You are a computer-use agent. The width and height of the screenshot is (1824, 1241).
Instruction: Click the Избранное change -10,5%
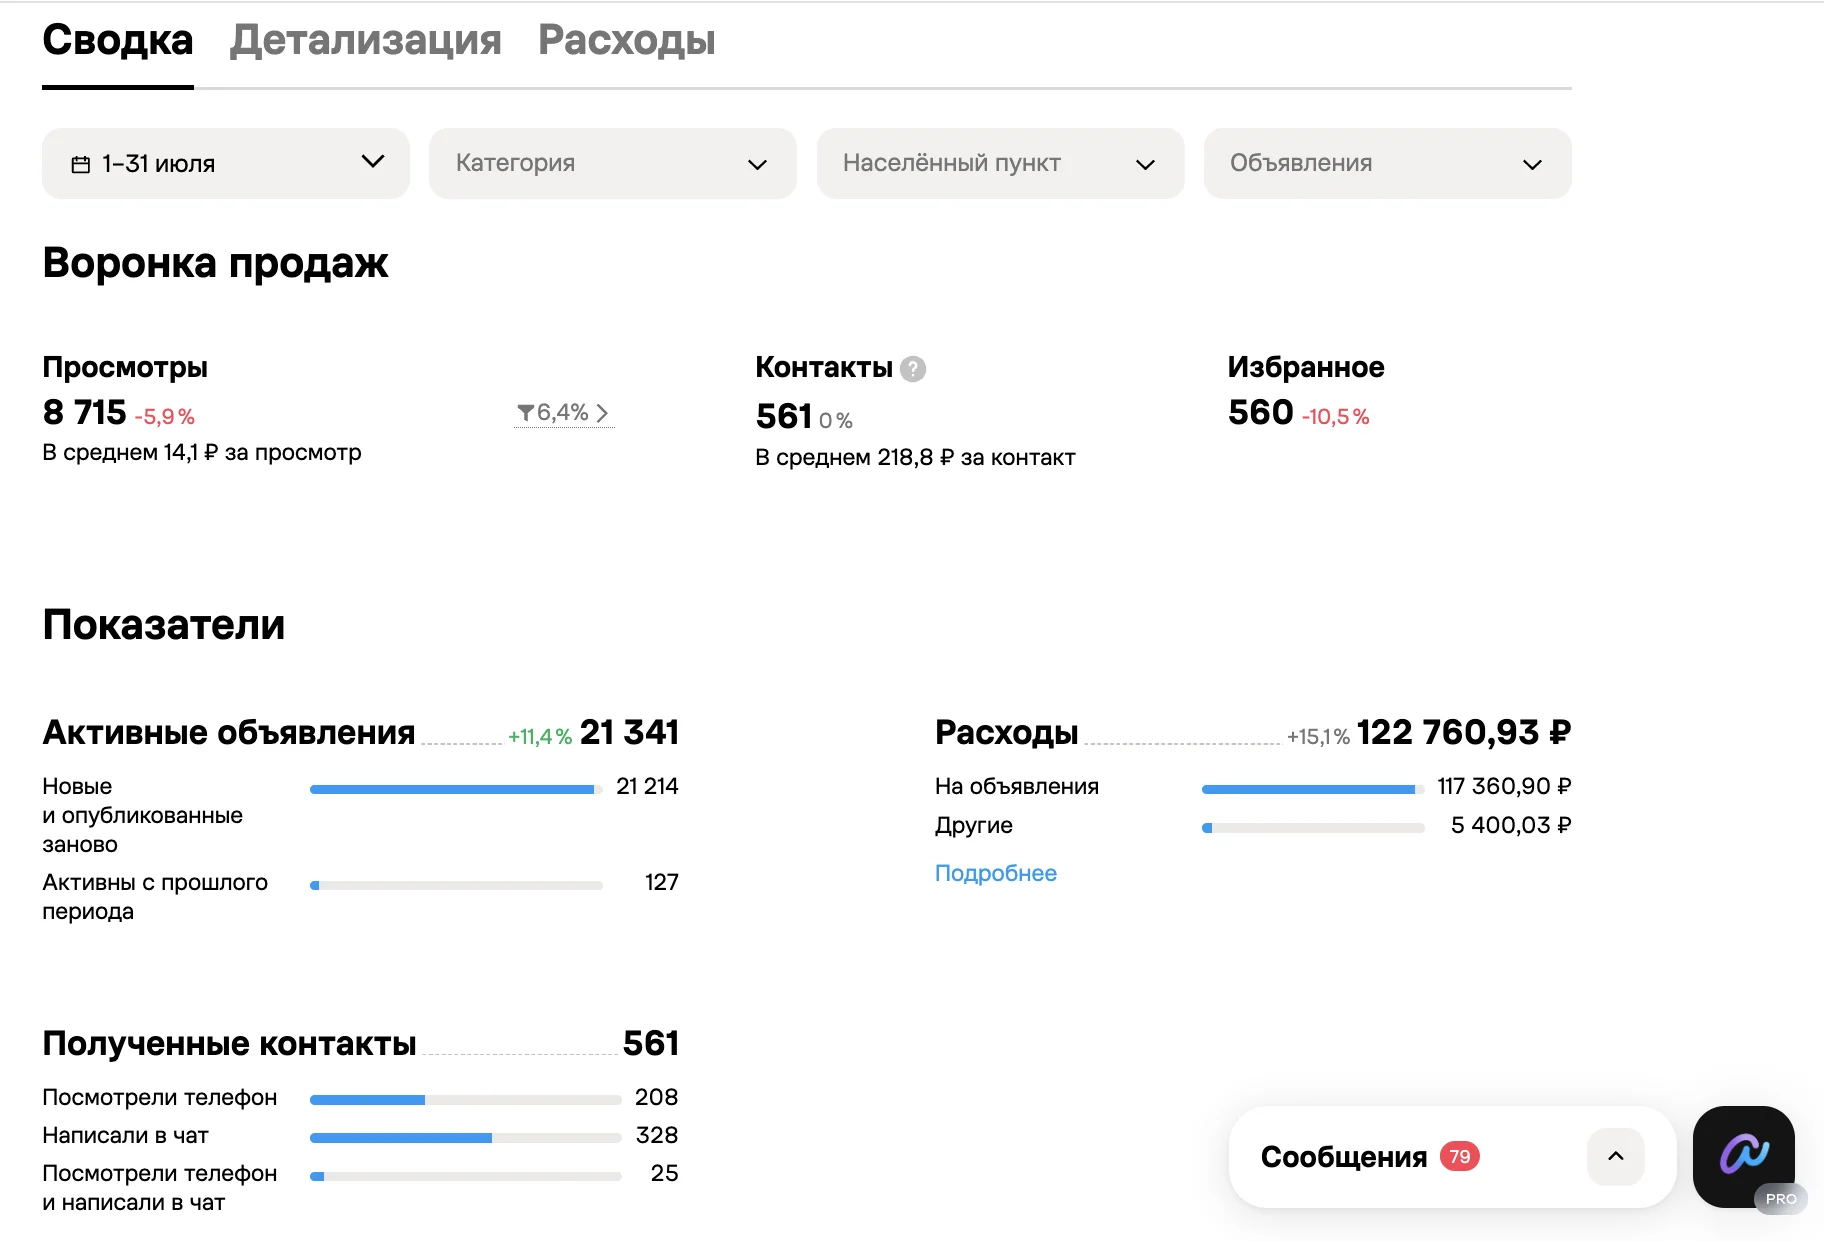click(1336, 417)
